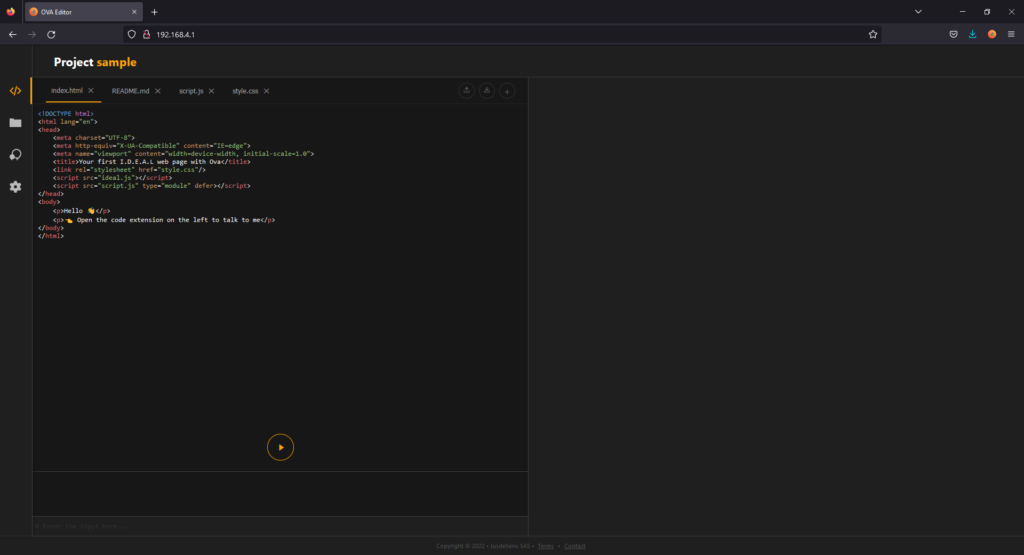Click the upload file icon in editor toolbar
Screen dimensions: 1024x555
466,91
